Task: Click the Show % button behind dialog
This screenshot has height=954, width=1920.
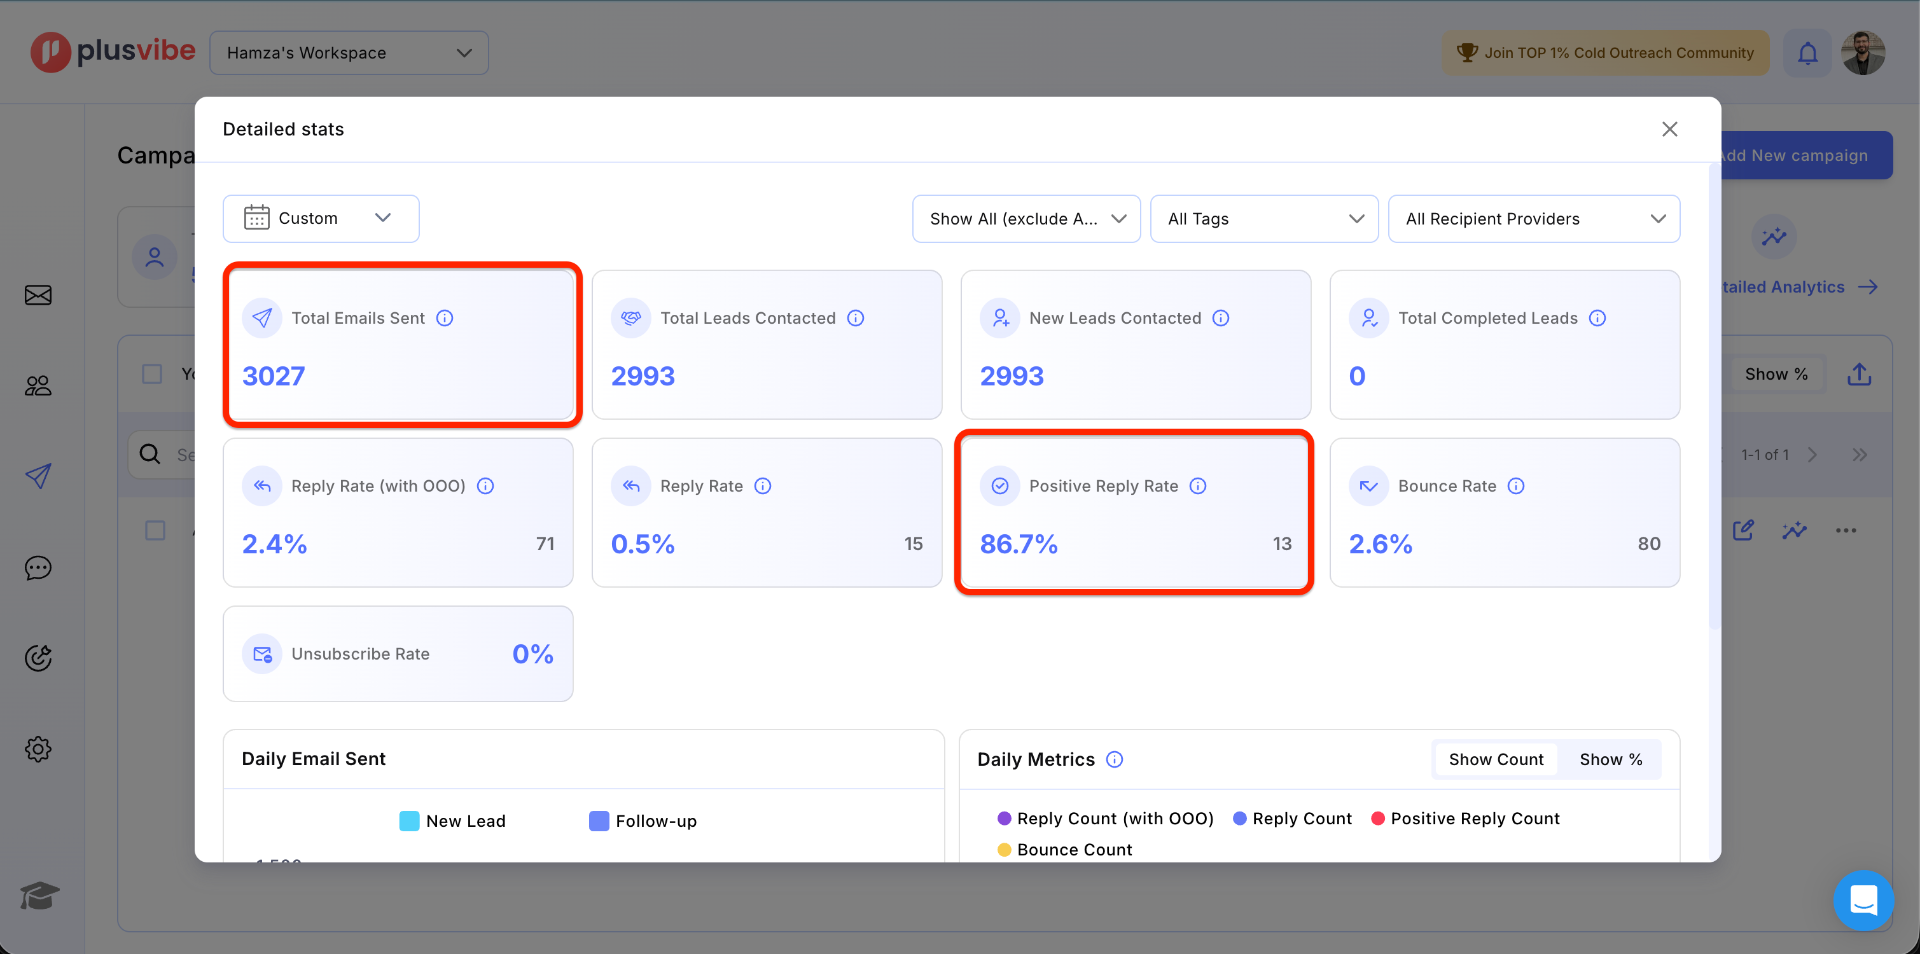Action: (1776, 374)
